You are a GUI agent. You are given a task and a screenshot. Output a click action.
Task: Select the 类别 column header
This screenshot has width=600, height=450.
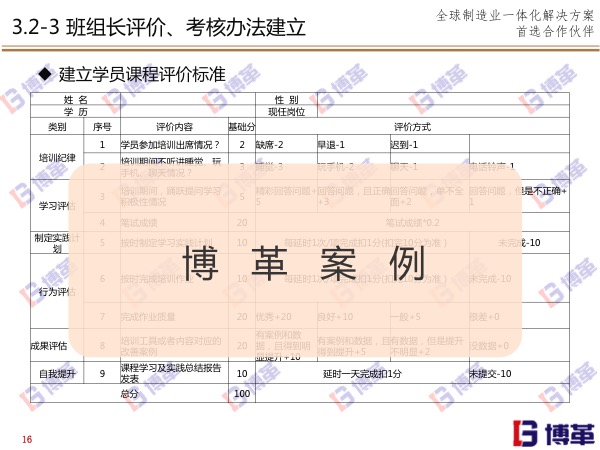click(x=57, y=127)
